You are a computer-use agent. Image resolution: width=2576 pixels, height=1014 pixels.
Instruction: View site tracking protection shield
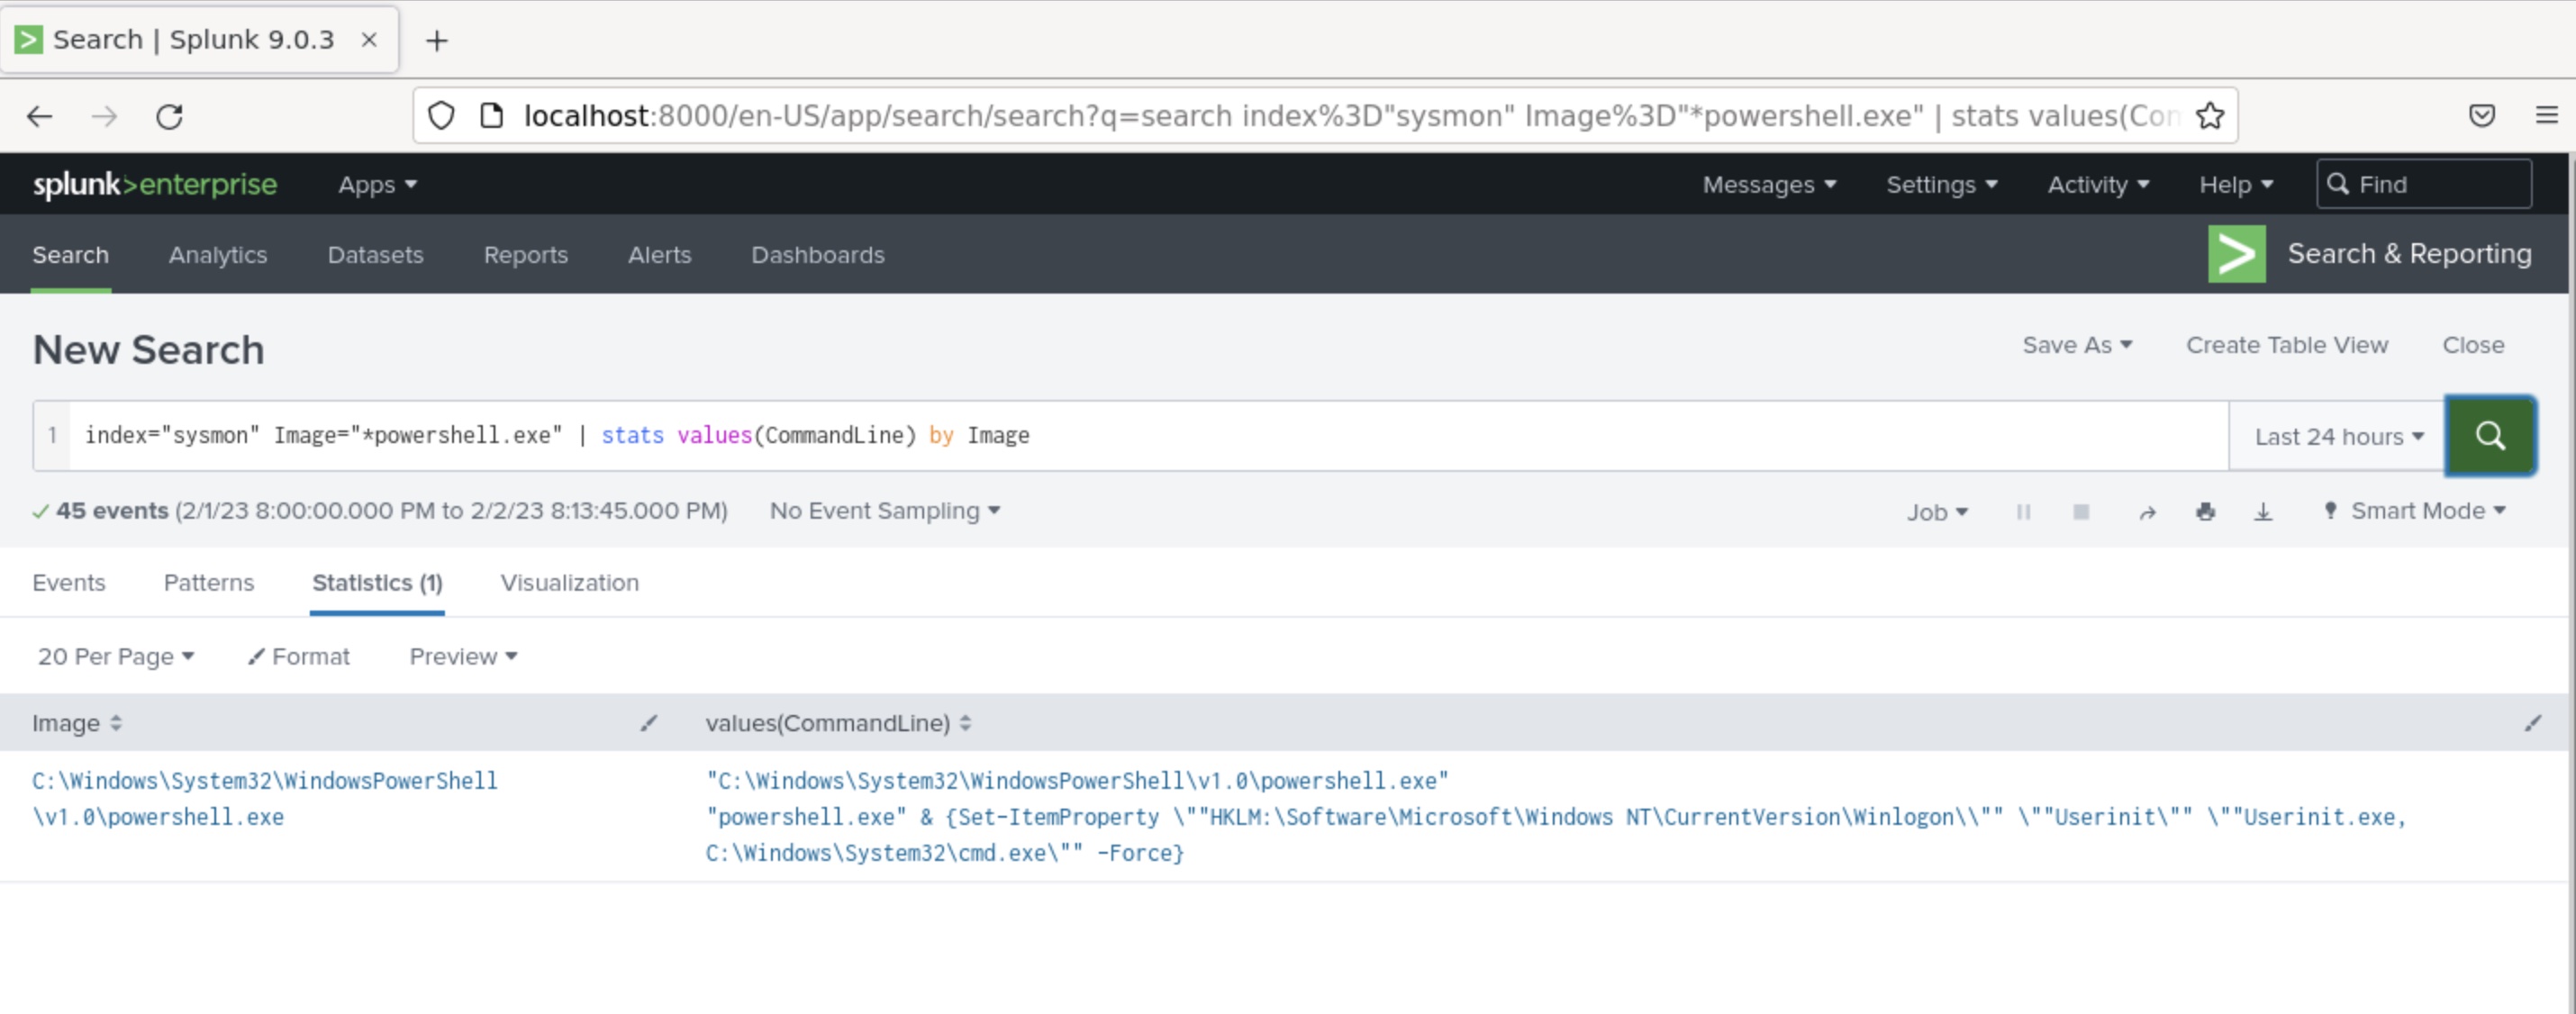441,116
